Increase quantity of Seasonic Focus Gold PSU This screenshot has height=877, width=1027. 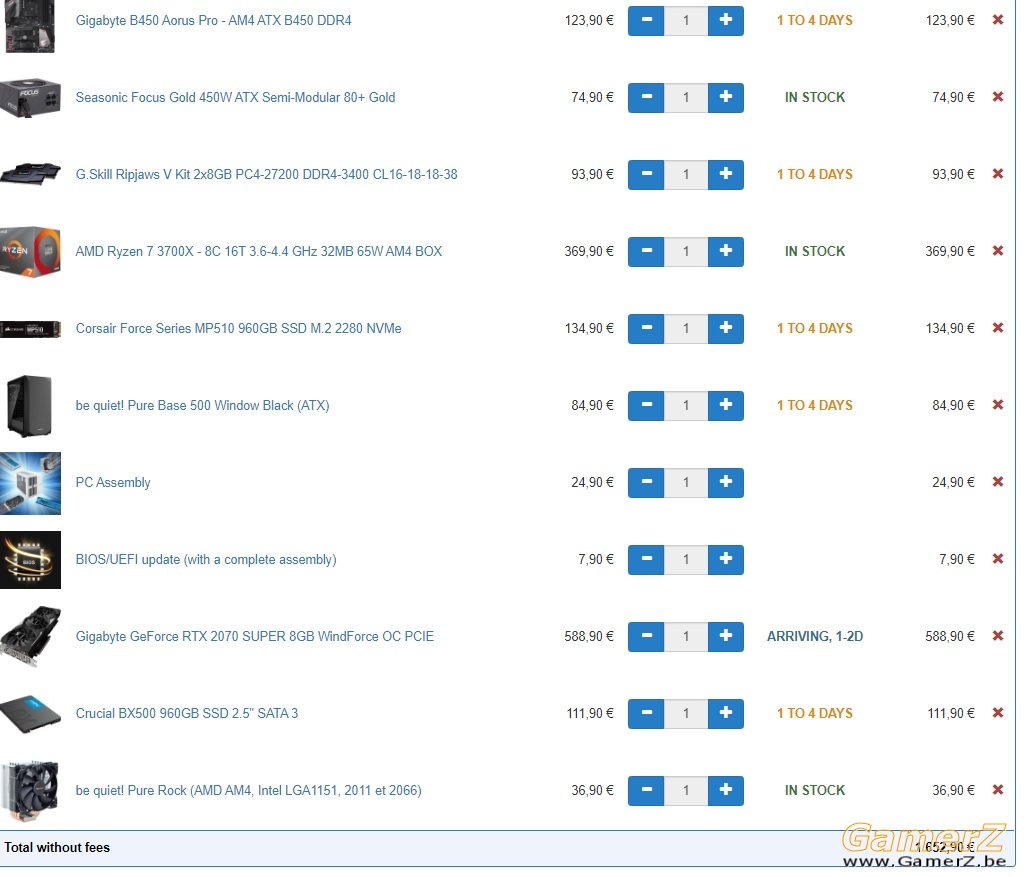click(x=726, y=98)
